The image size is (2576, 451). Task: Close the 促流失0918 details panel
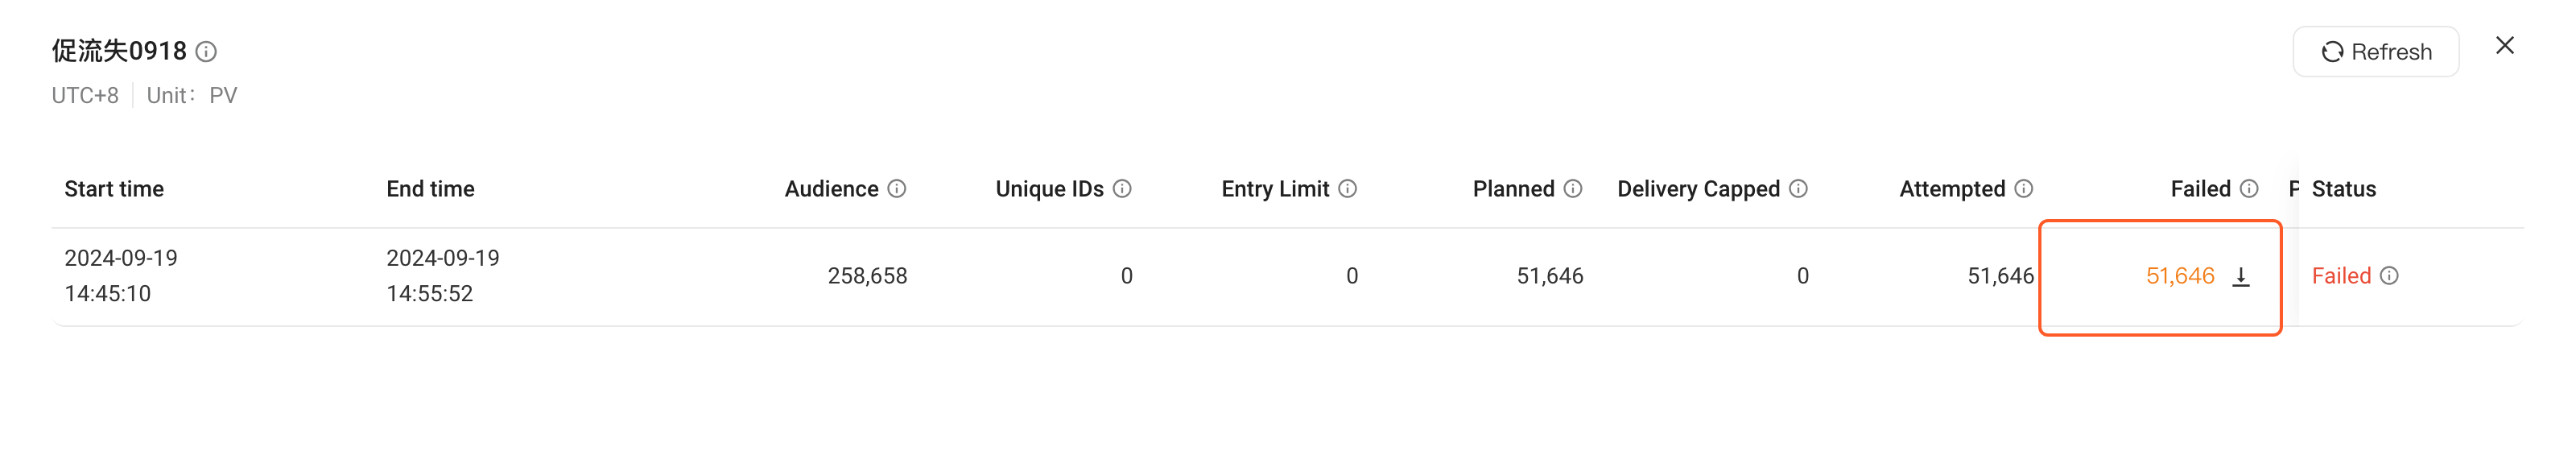click(2504, 46)
